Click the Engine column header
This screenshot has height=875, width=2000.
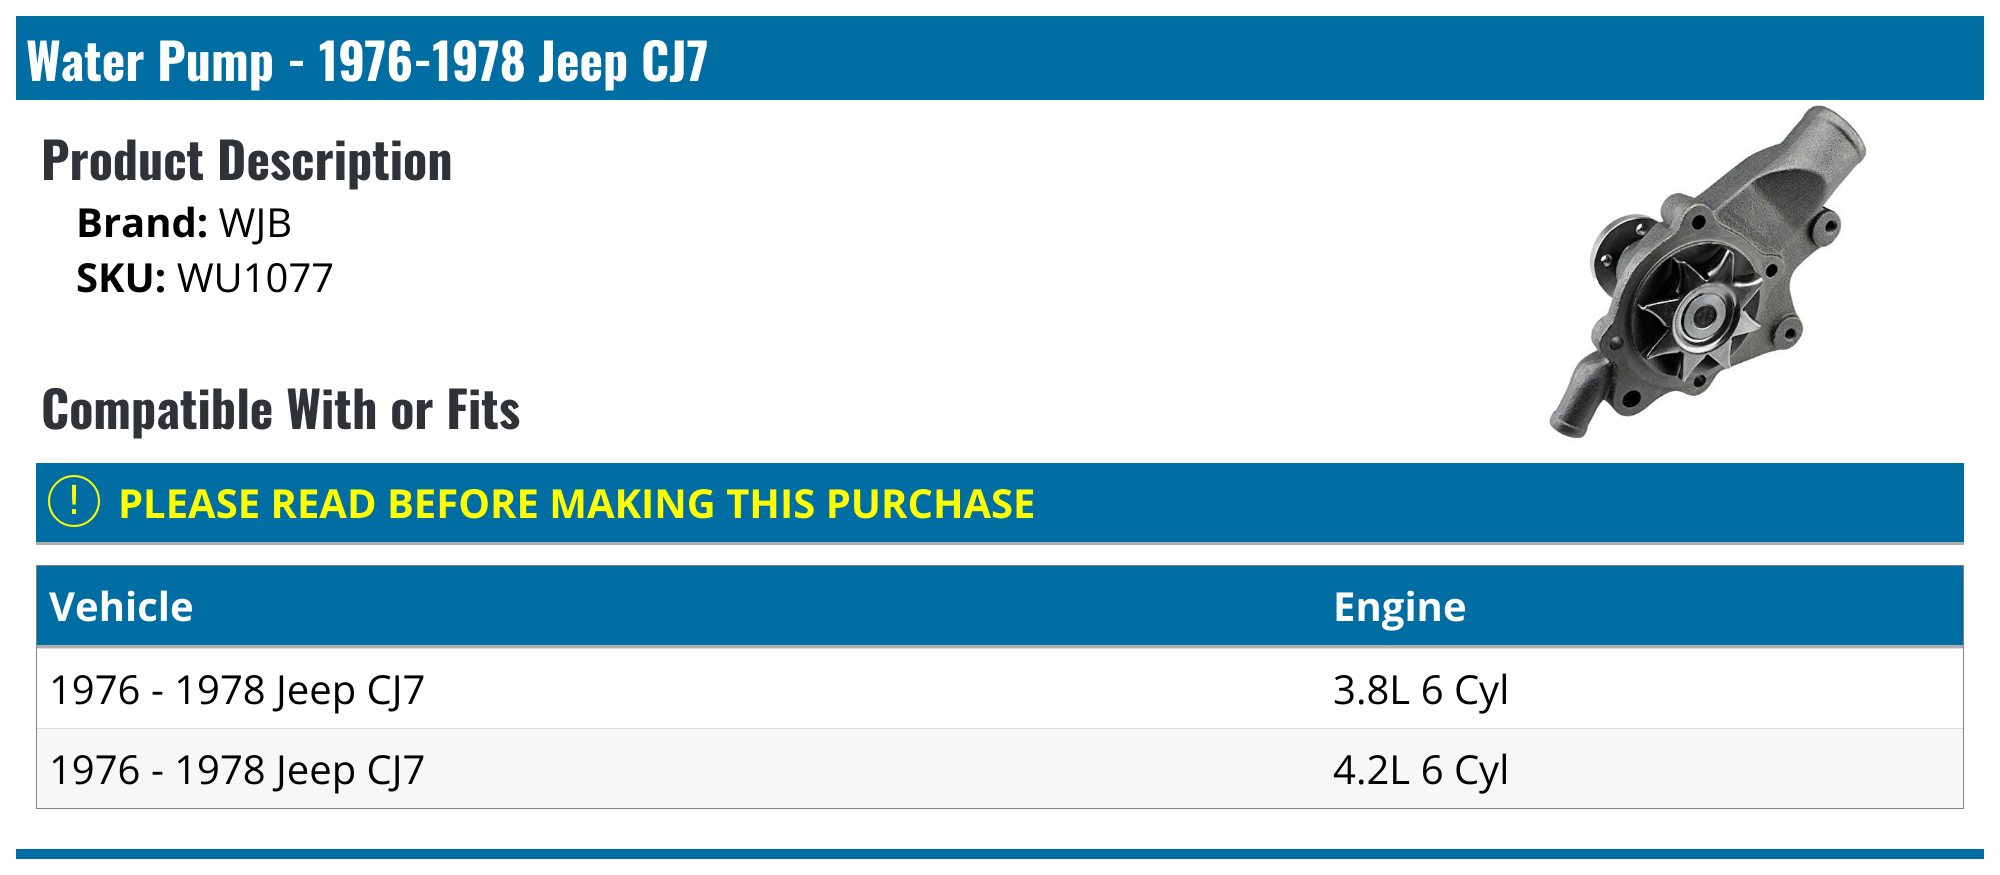point(1399,607)
